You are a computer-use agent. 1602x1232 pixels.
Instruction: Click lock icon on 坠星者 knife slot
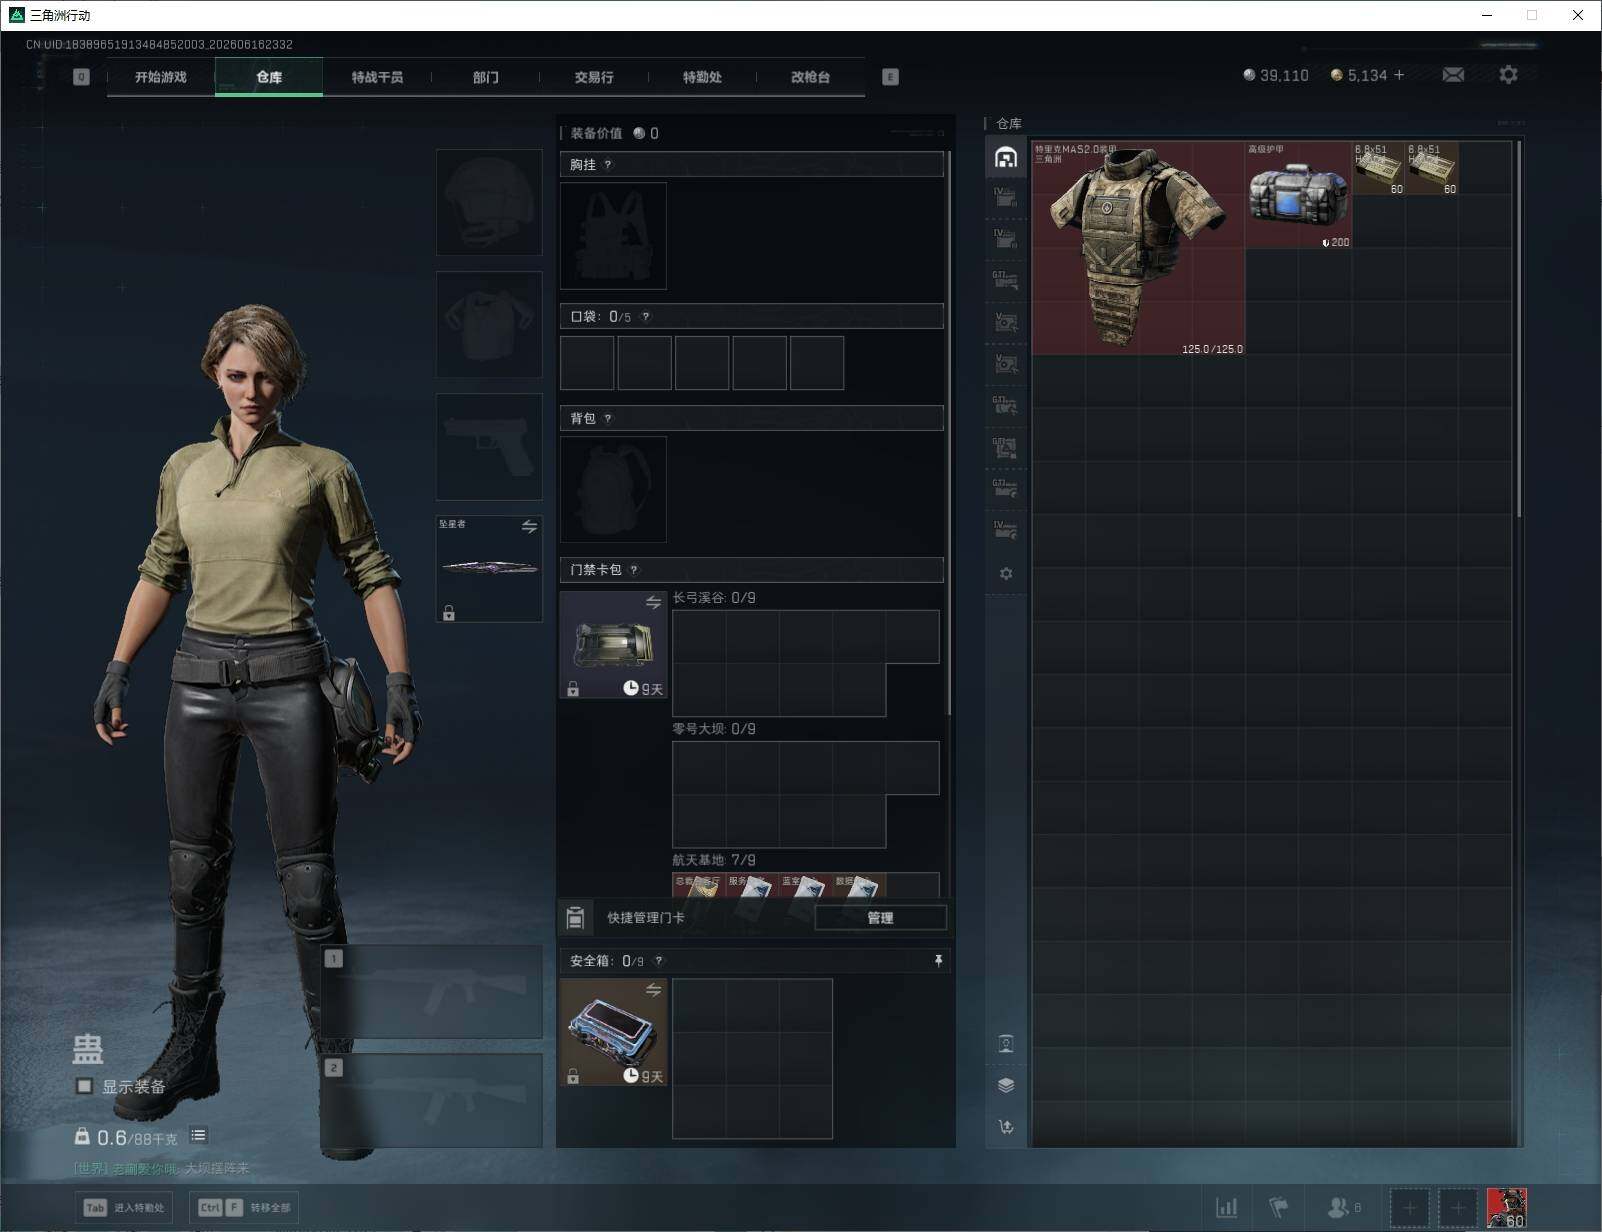point(449,613)
